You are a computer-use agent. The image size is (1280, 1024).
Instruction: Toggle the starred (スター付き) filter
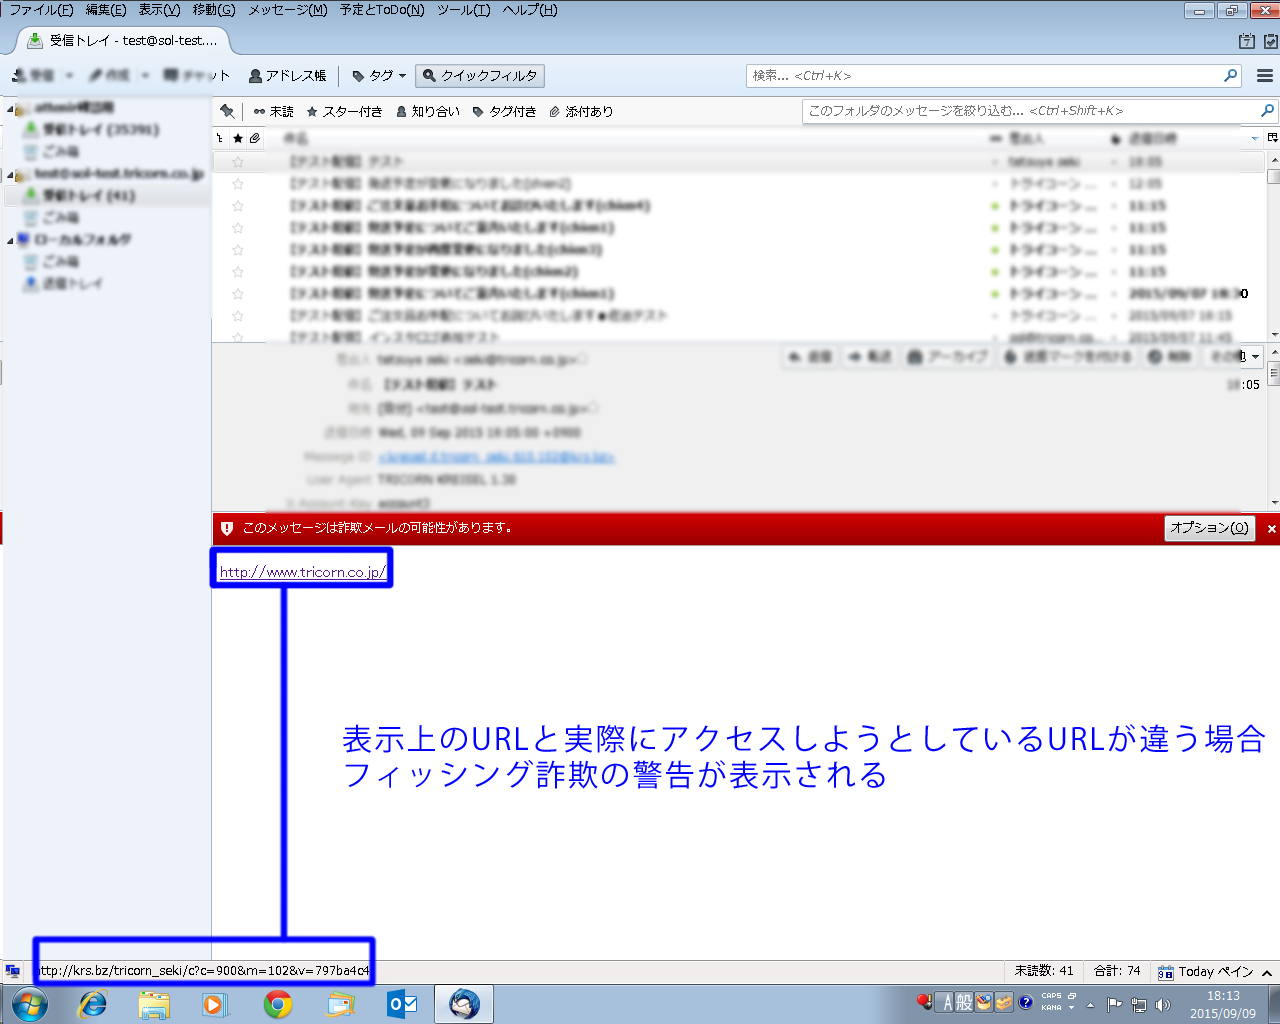[x=344, y=111]
